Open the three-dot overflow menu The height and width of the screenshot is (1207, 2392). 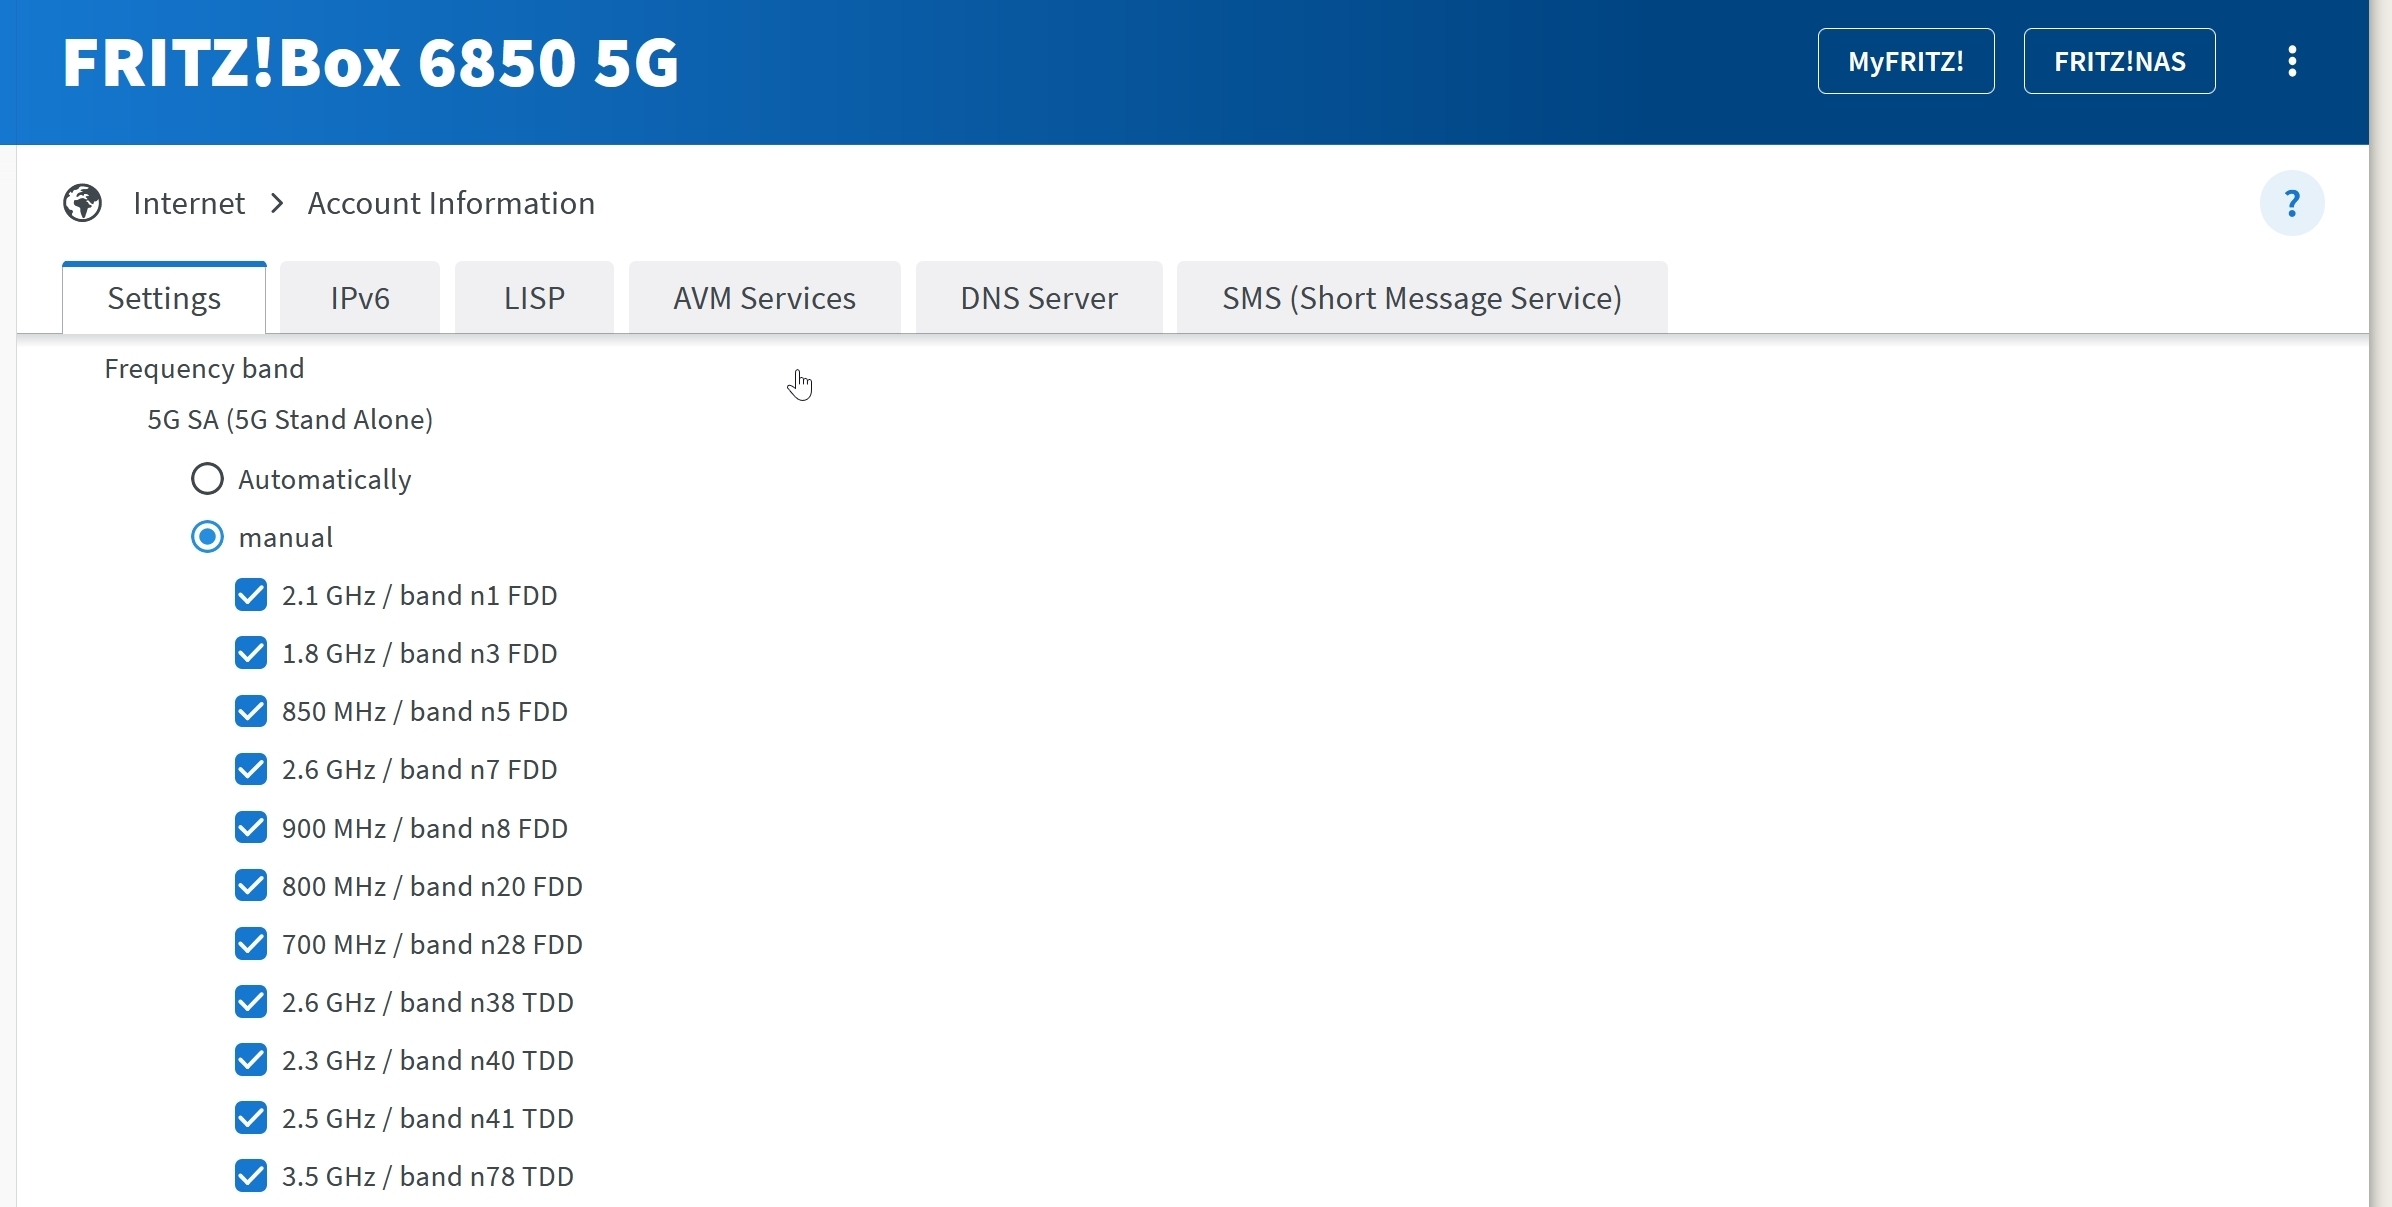pos(2292,61)
